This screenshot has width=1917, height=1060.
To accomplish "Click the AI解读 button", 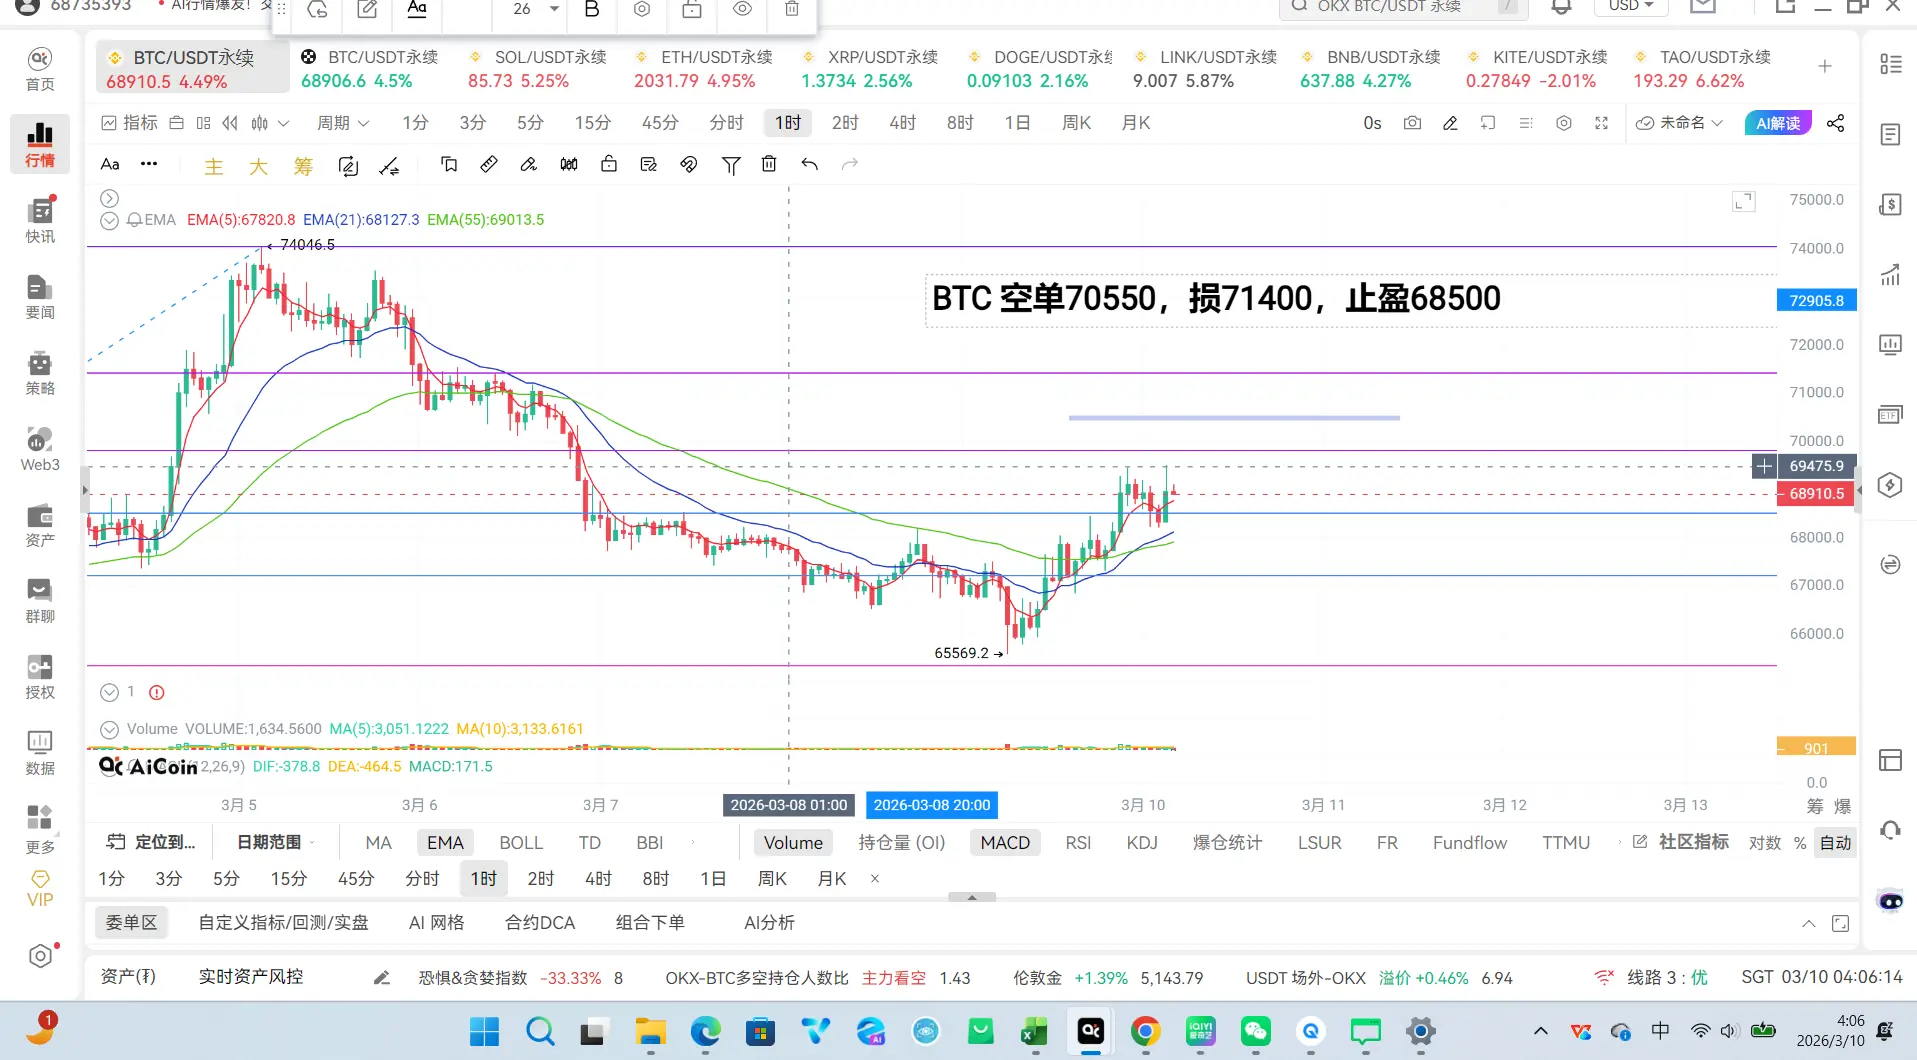I will click(1778, 123).
